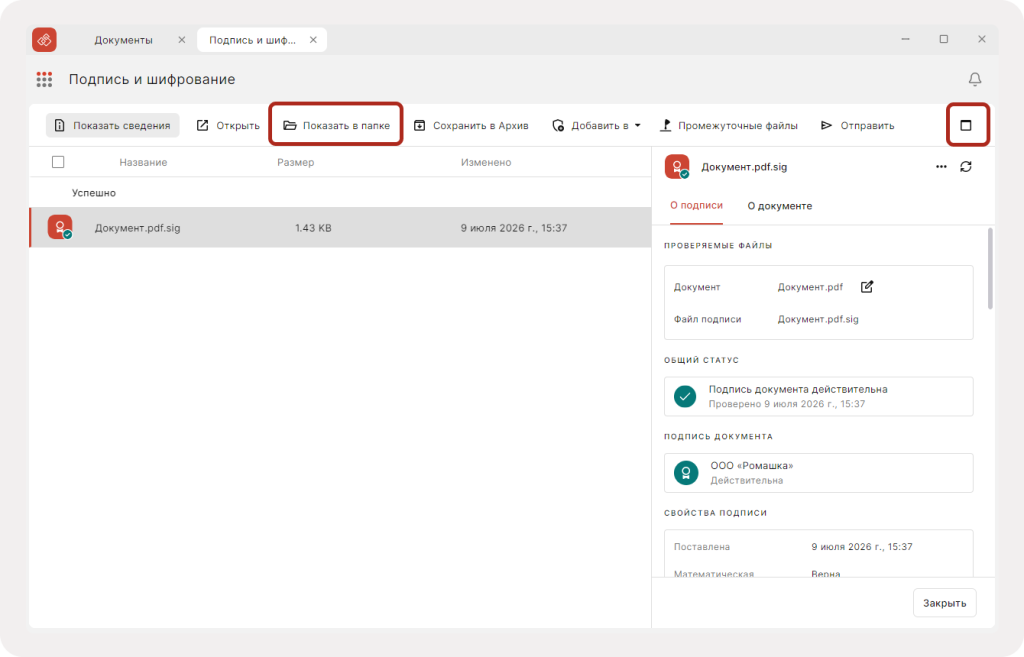Switch to the О документе tab
This screenshot has width=1024, height=657.
[780, 206]
